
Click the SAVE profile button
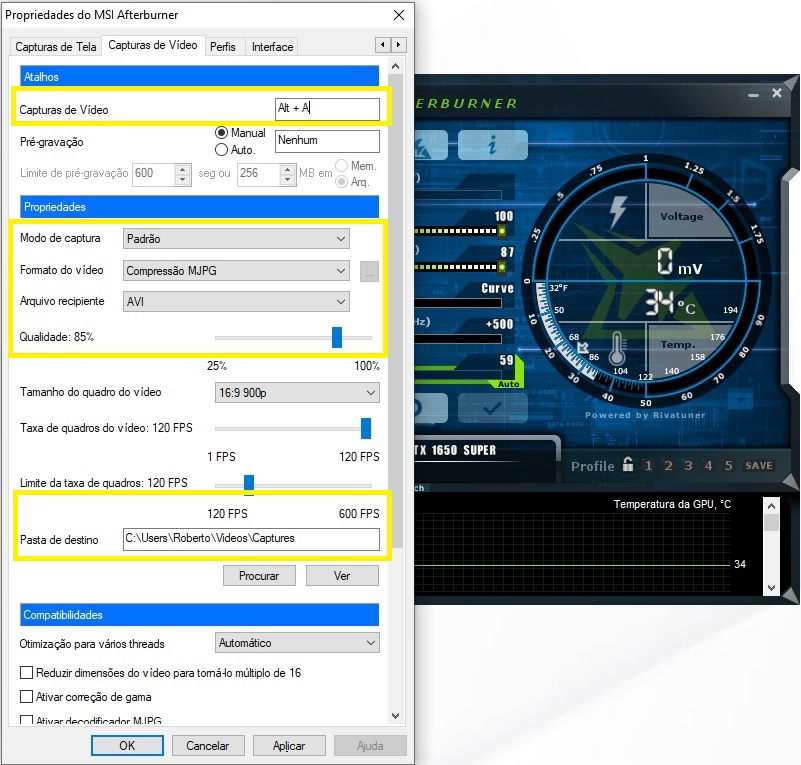click(x=759, y=465)
